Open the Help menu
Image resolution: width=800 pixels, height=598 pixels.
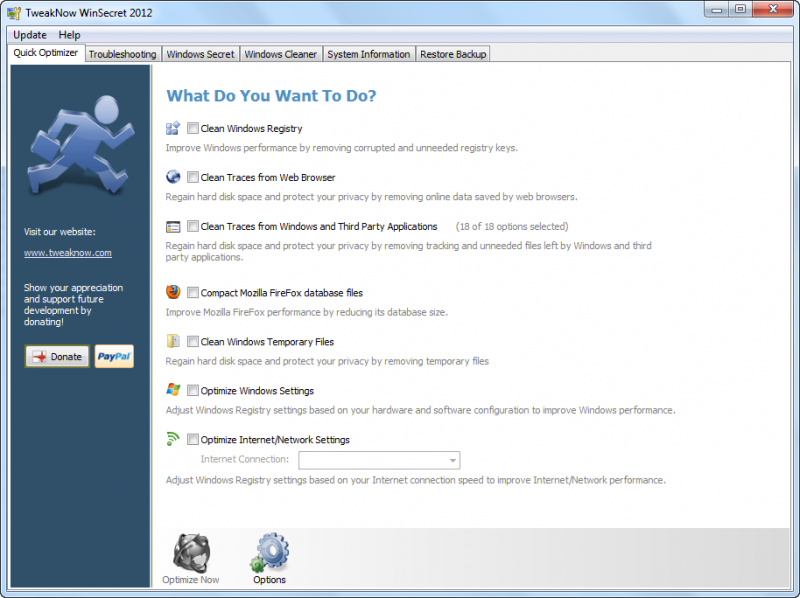[x=69, y=35]
